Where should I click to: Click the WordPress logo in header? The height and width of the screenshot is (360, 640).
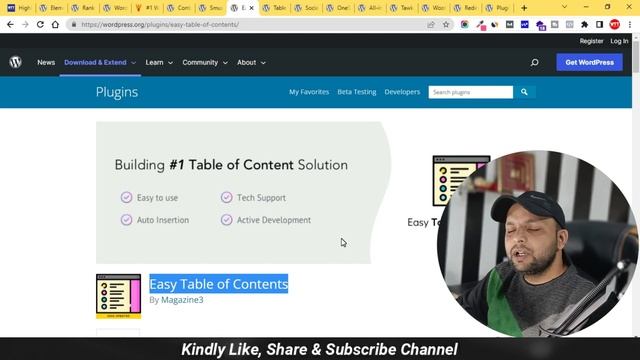(x=16, y=62)
